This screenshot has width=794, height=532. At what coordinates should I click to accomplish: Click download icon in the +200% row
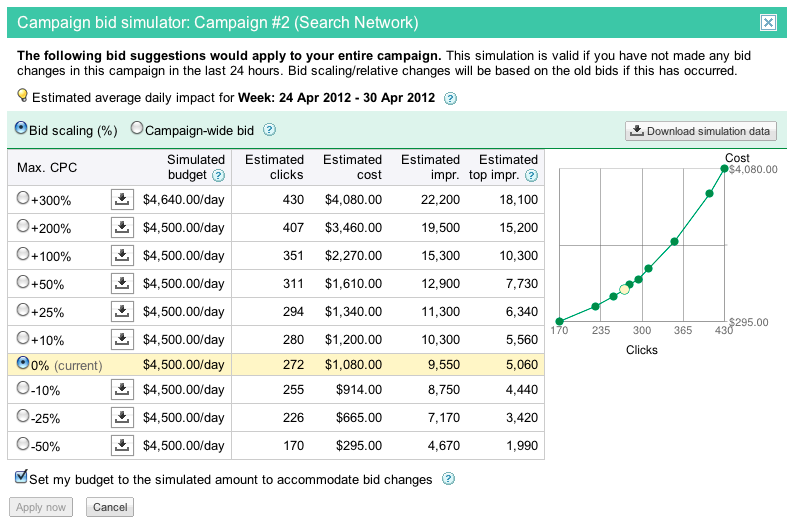(x=121, y=228)
